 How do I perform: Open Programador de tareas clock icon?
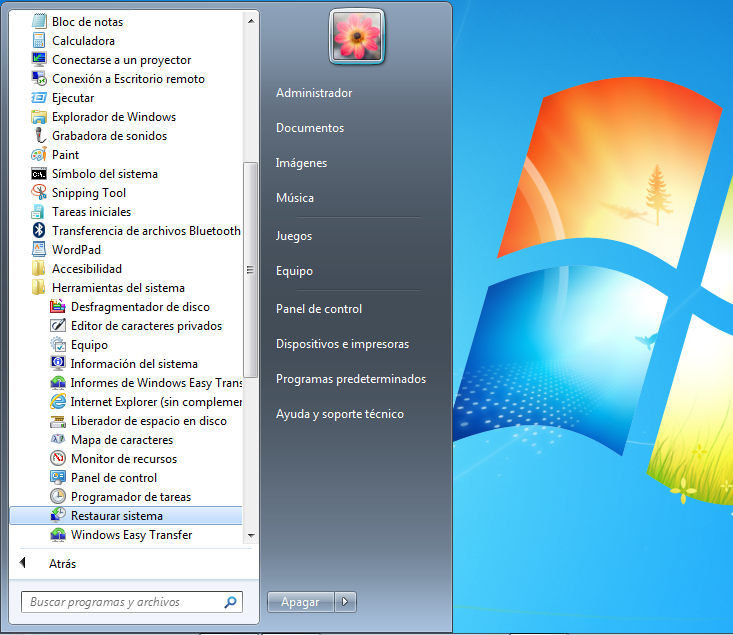(x=58, y=497)
